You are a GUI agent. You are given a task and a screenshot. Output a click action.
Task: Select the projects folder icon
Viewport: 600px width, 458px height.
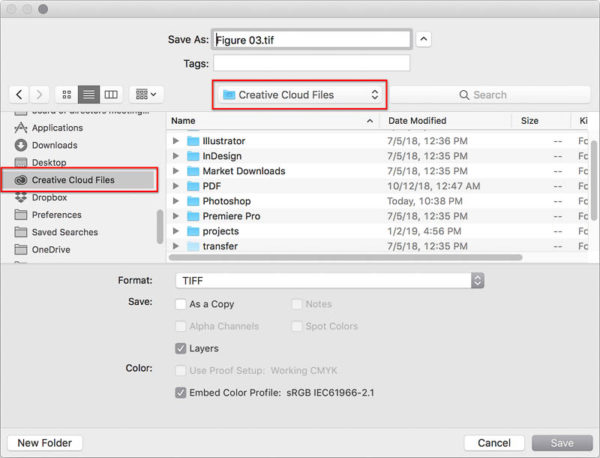(193, 231)
